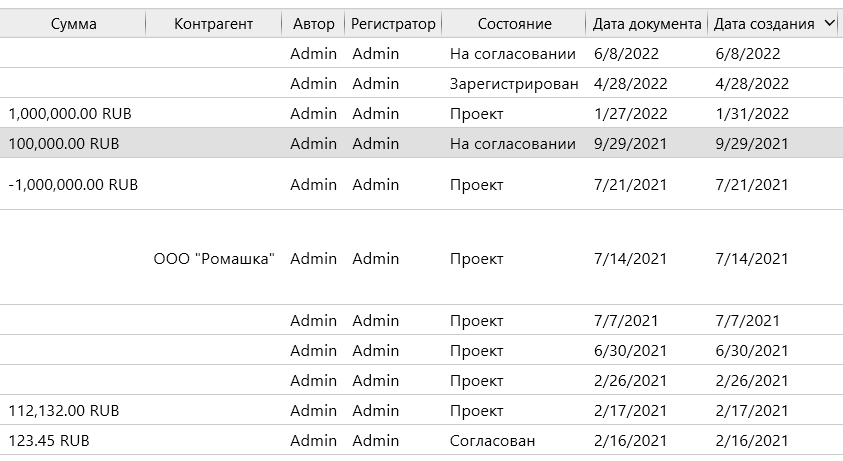This screenshot has height=461, width=843.
Task: Sort by Сумма column header
Action: [x=72, y=23]
